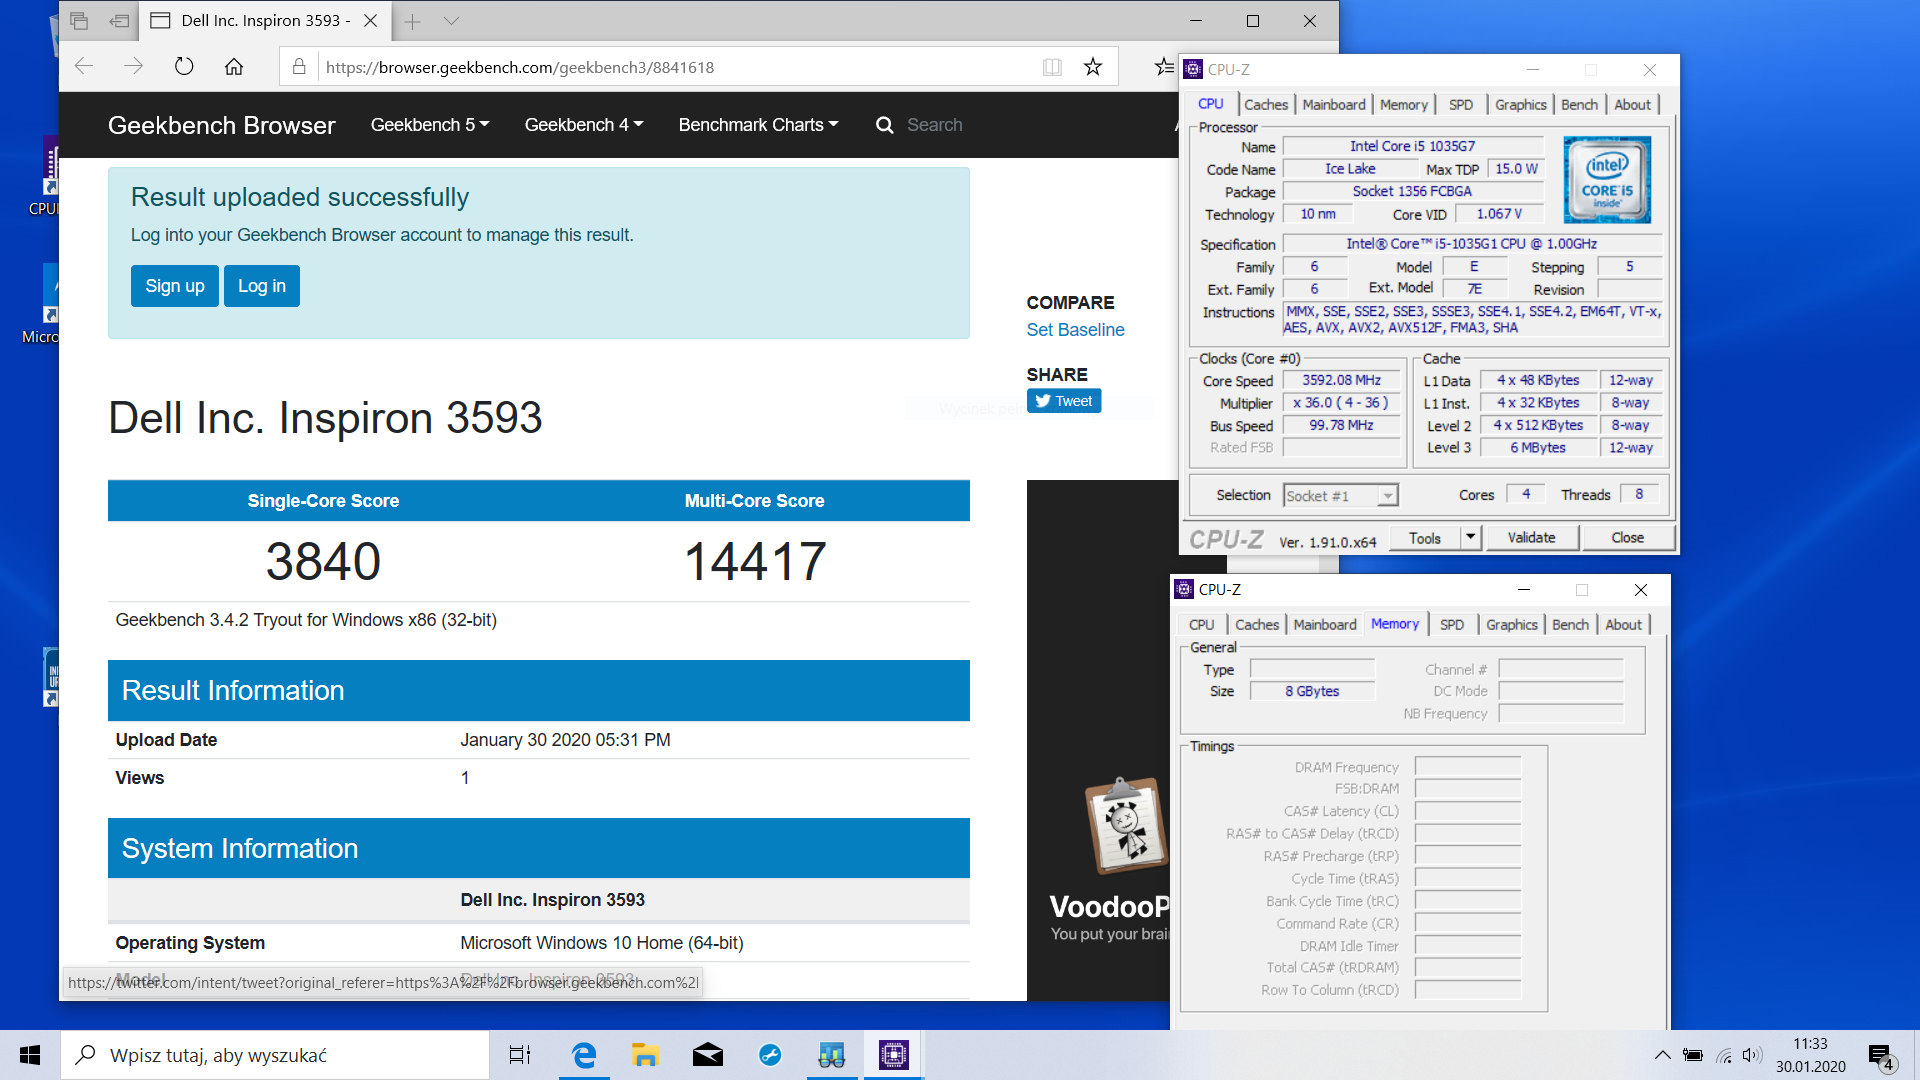Click CPU-Z icon on taskbar
Viewport: 1920px width, 1080px height.
(x=894, y=1055)
